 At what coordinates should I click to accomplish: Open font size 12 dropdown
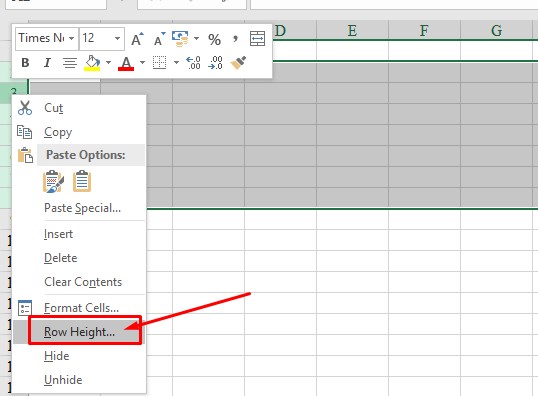(117, 38)
